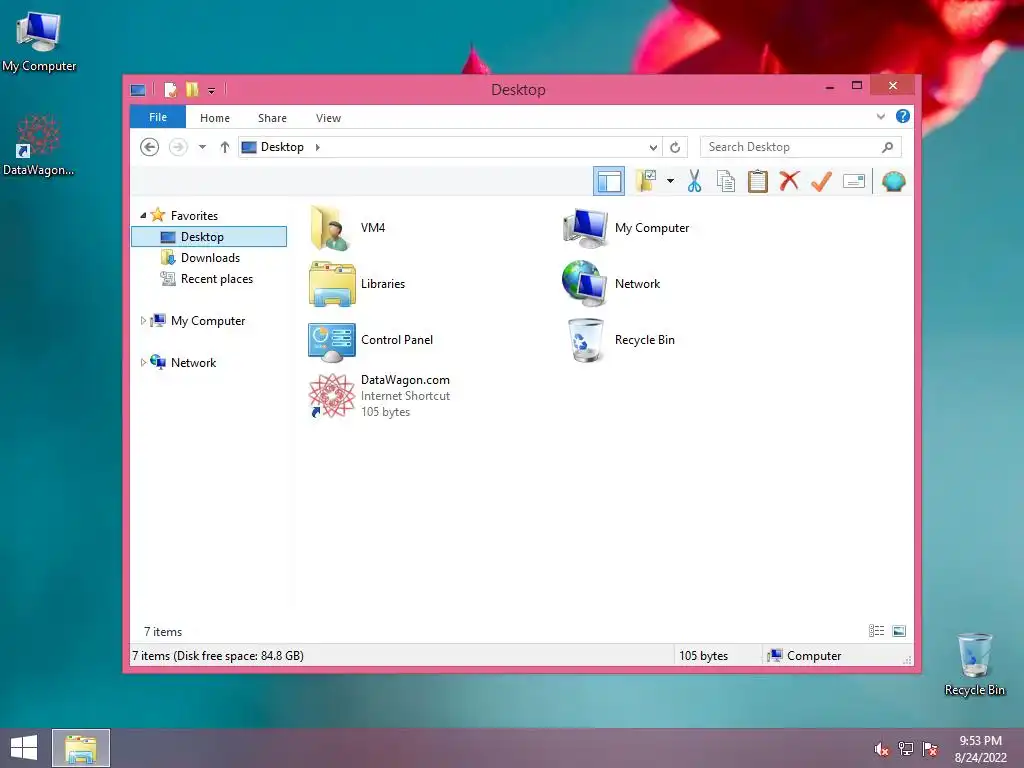The image size is (1024, 768).
Task: Select Desktop in the navigation pane
Action: click(209, 236)
